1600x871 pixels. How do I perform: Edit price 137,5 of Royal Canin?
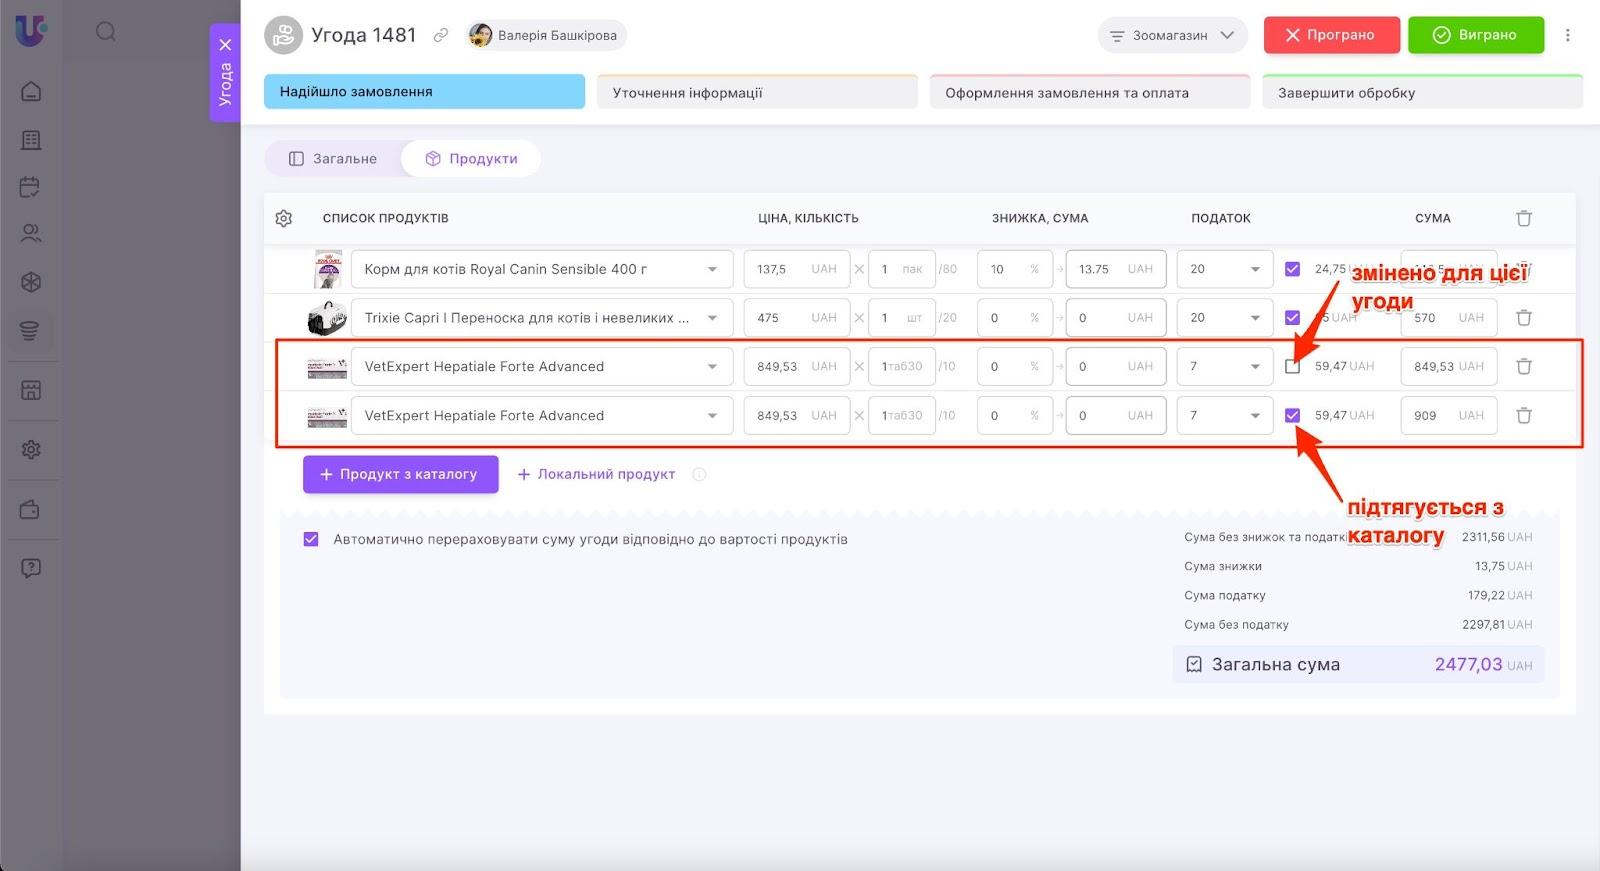(x=797, y=269)
